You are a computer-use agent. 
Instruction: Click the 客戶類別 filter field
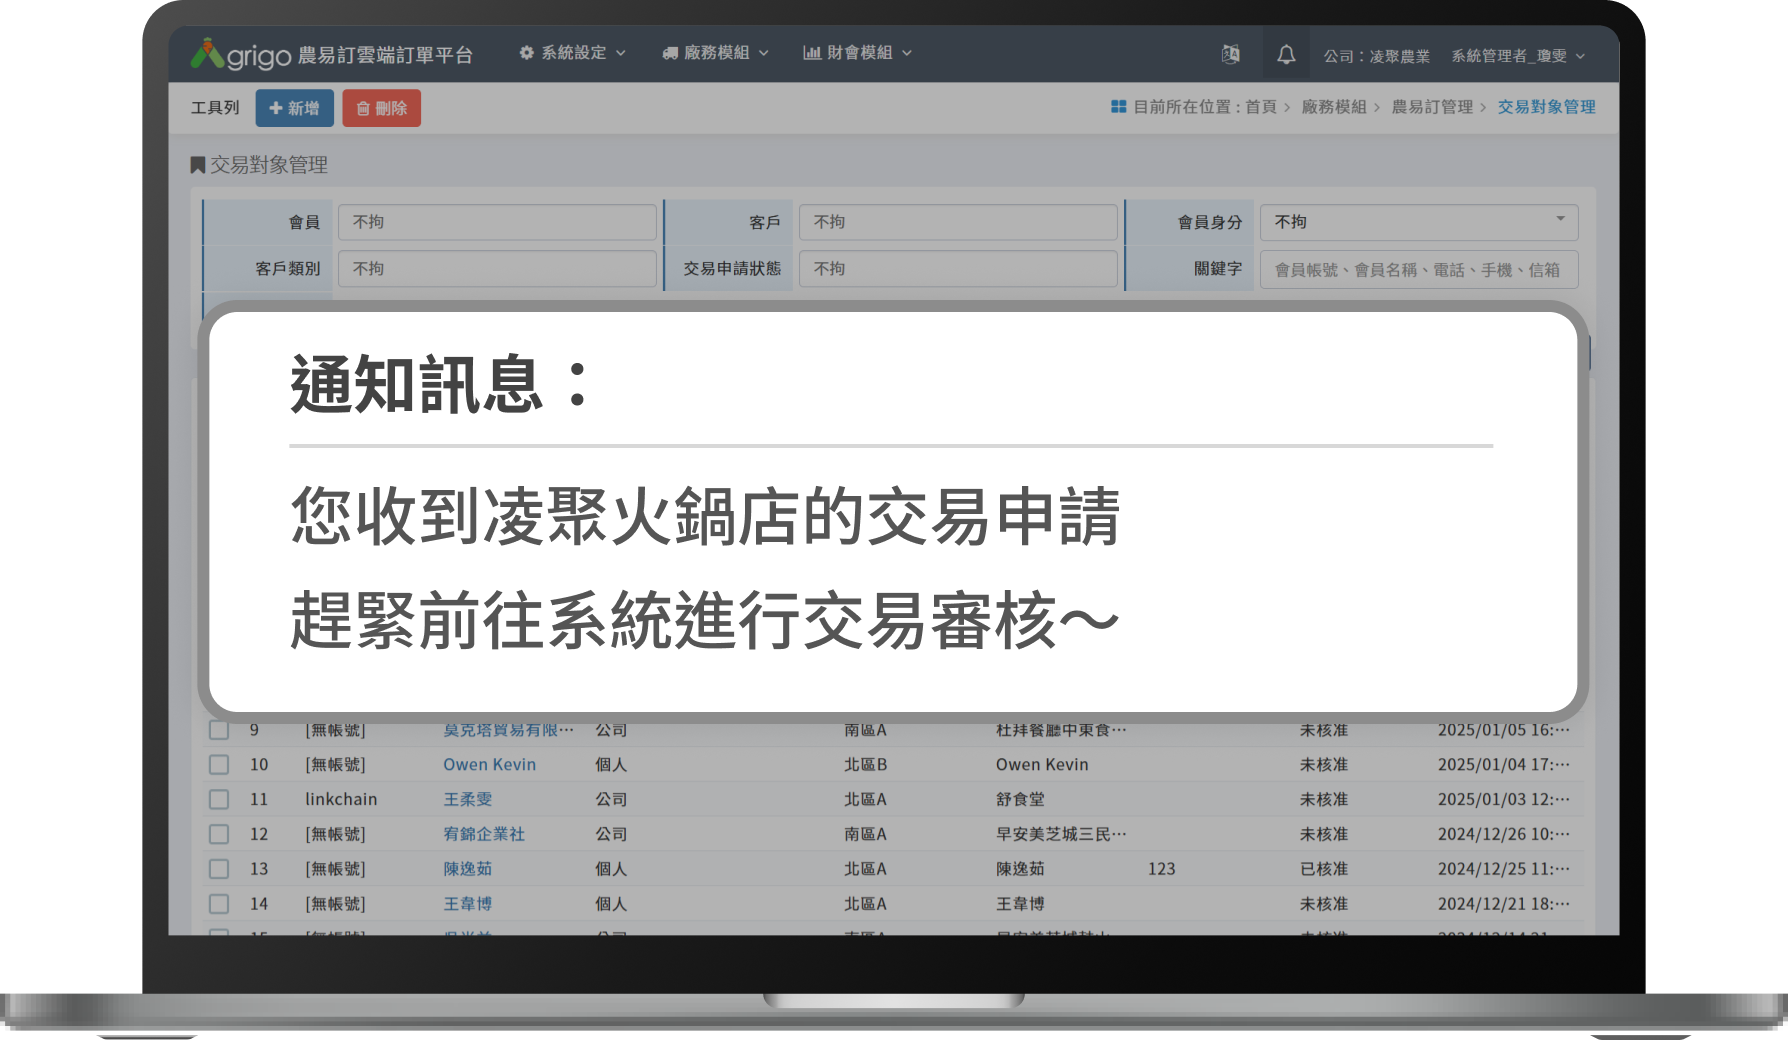click(x=497, y=269)
